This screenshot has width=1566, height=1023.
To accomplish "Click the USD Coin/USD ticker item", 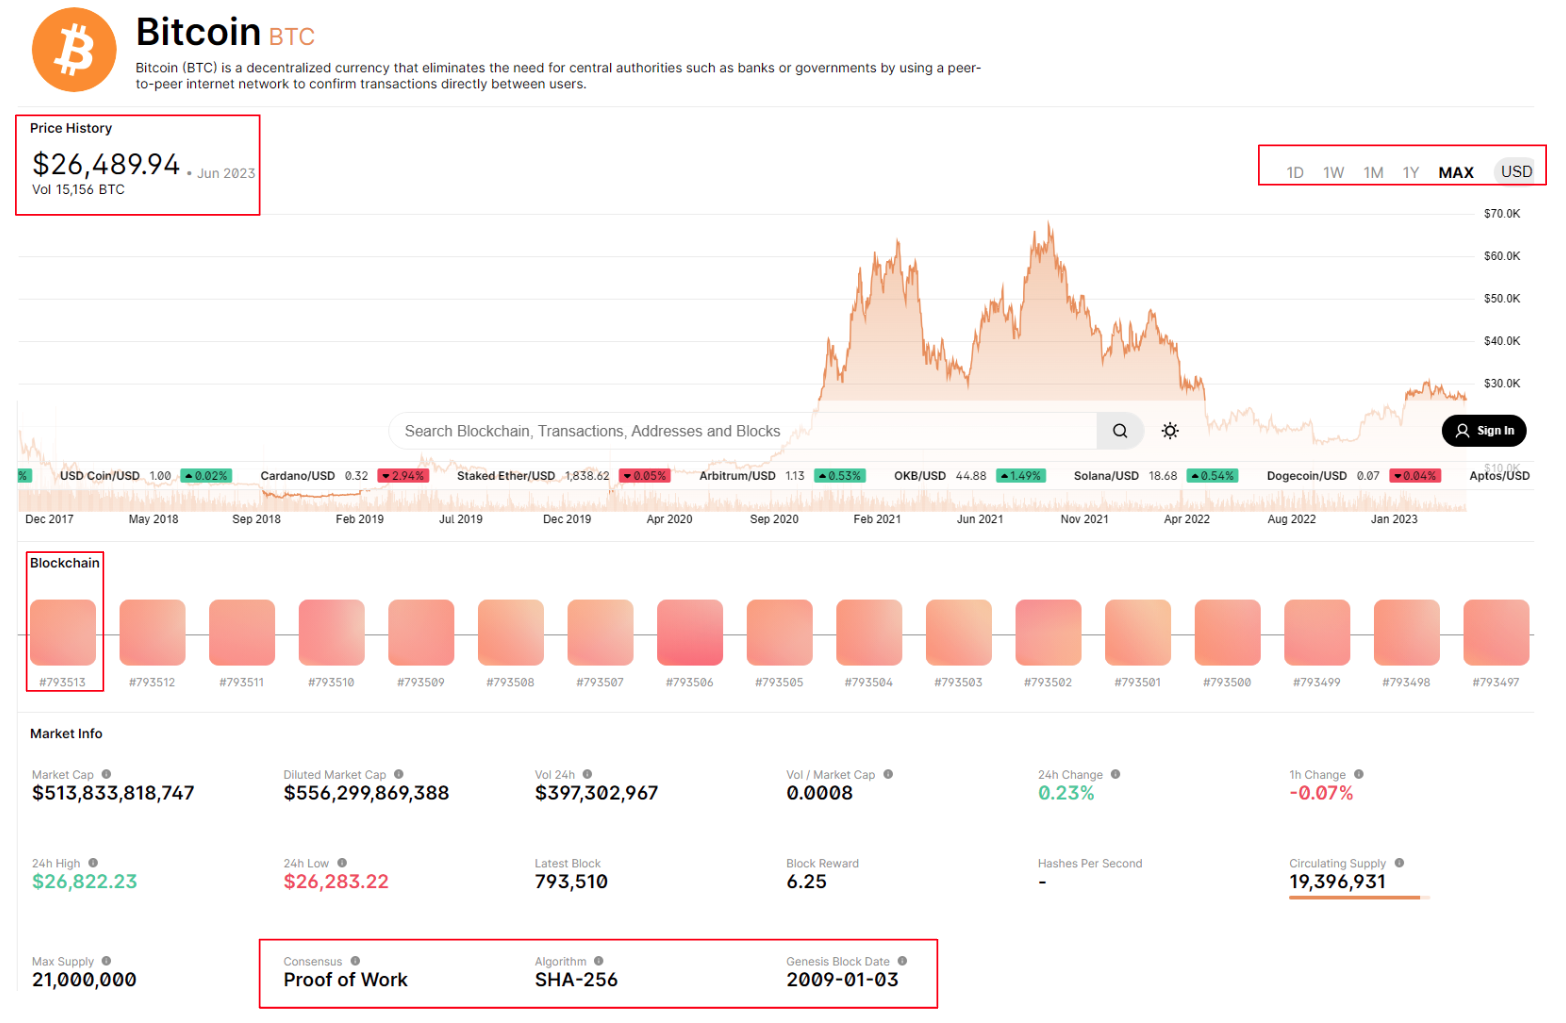I will [146, 476].
